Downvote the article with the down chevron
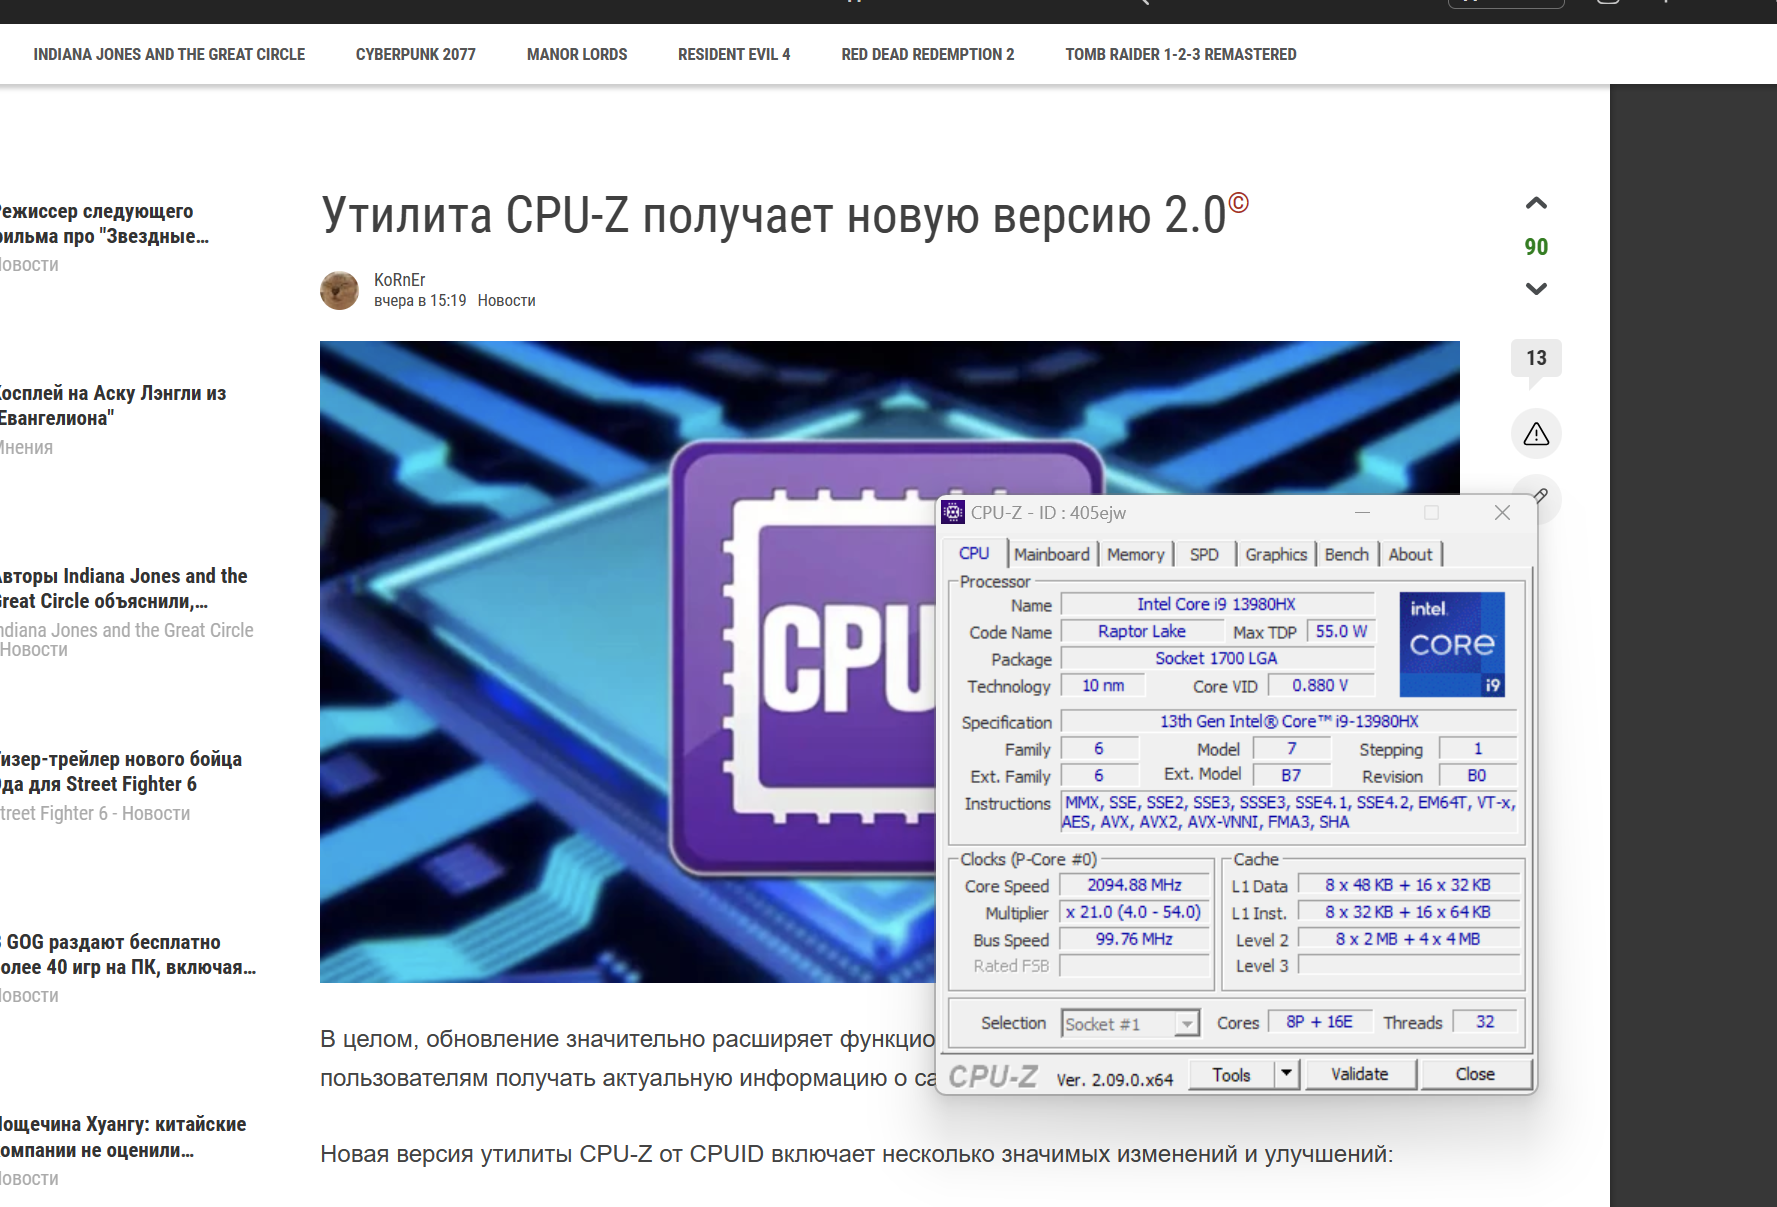 point(1536,289)
